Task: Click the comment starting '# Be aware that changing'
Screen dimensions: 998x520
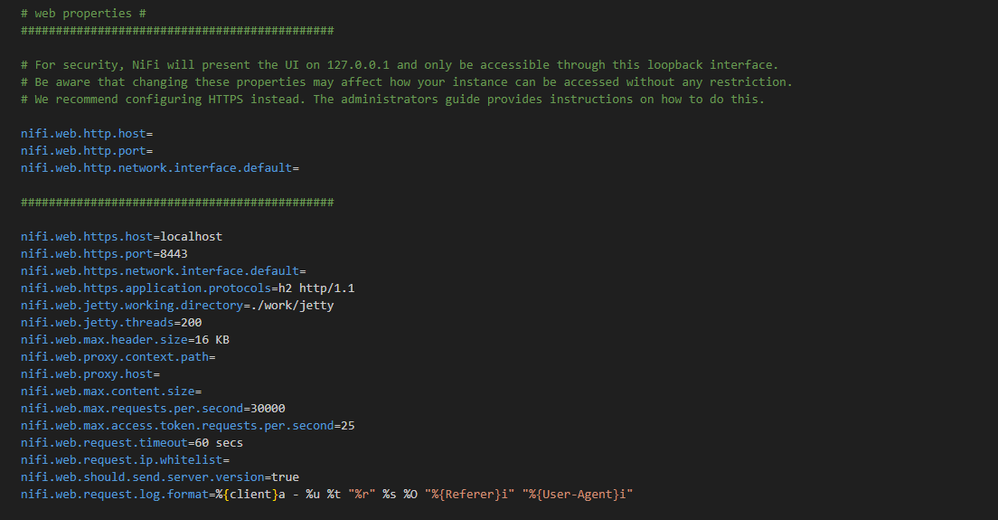Action: click(x=407, y=82)
